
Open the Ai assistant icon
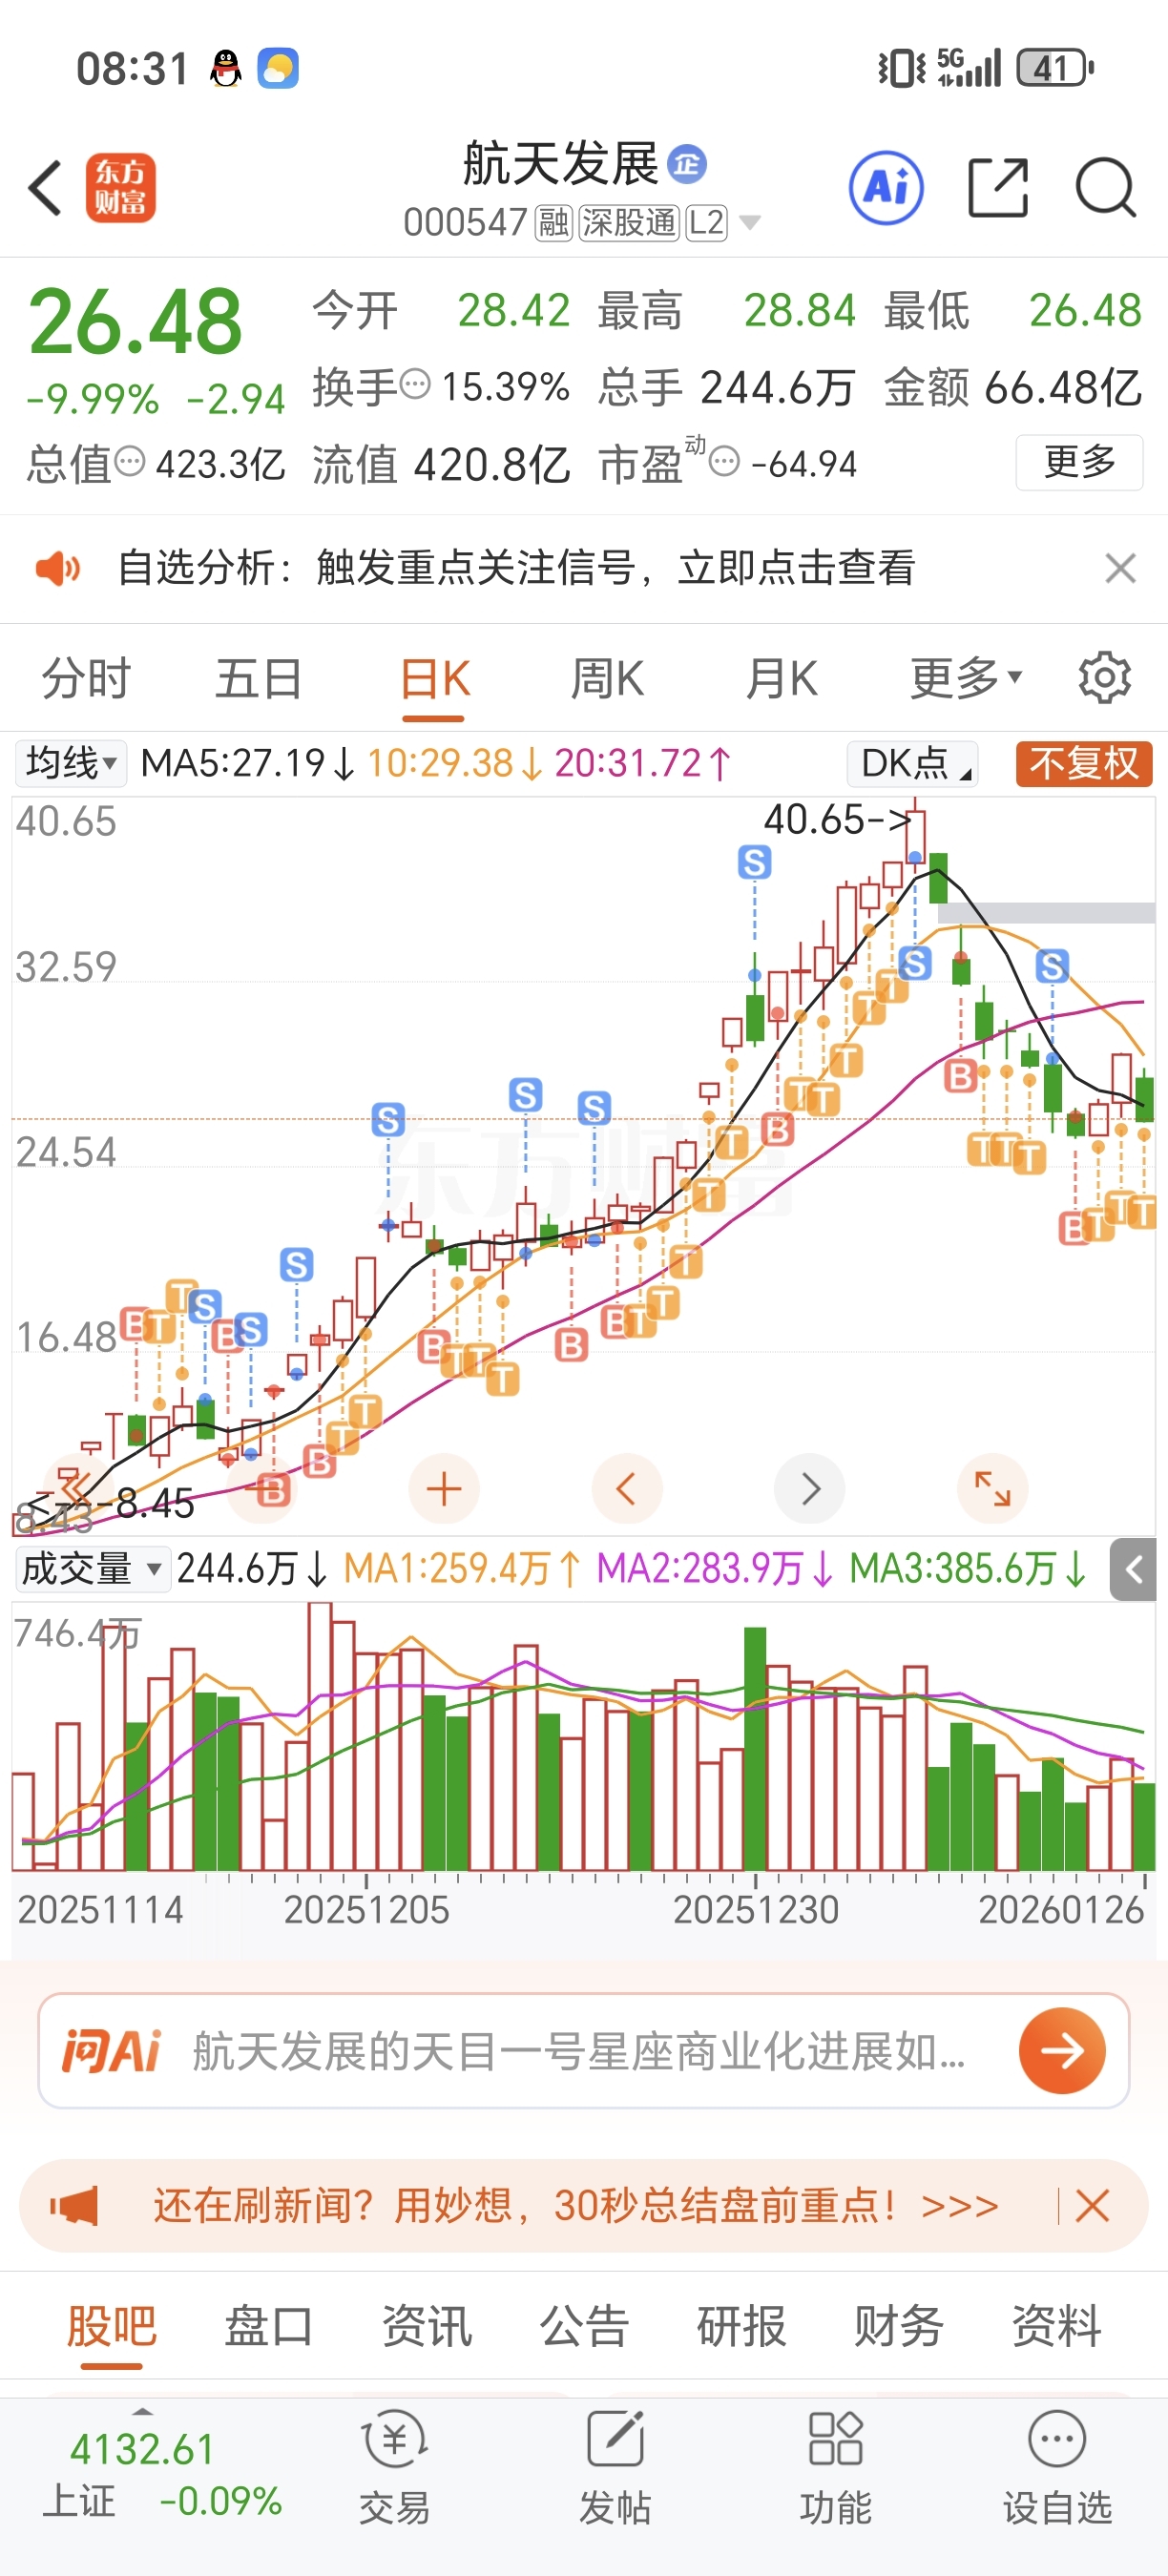tap(886, 188)
